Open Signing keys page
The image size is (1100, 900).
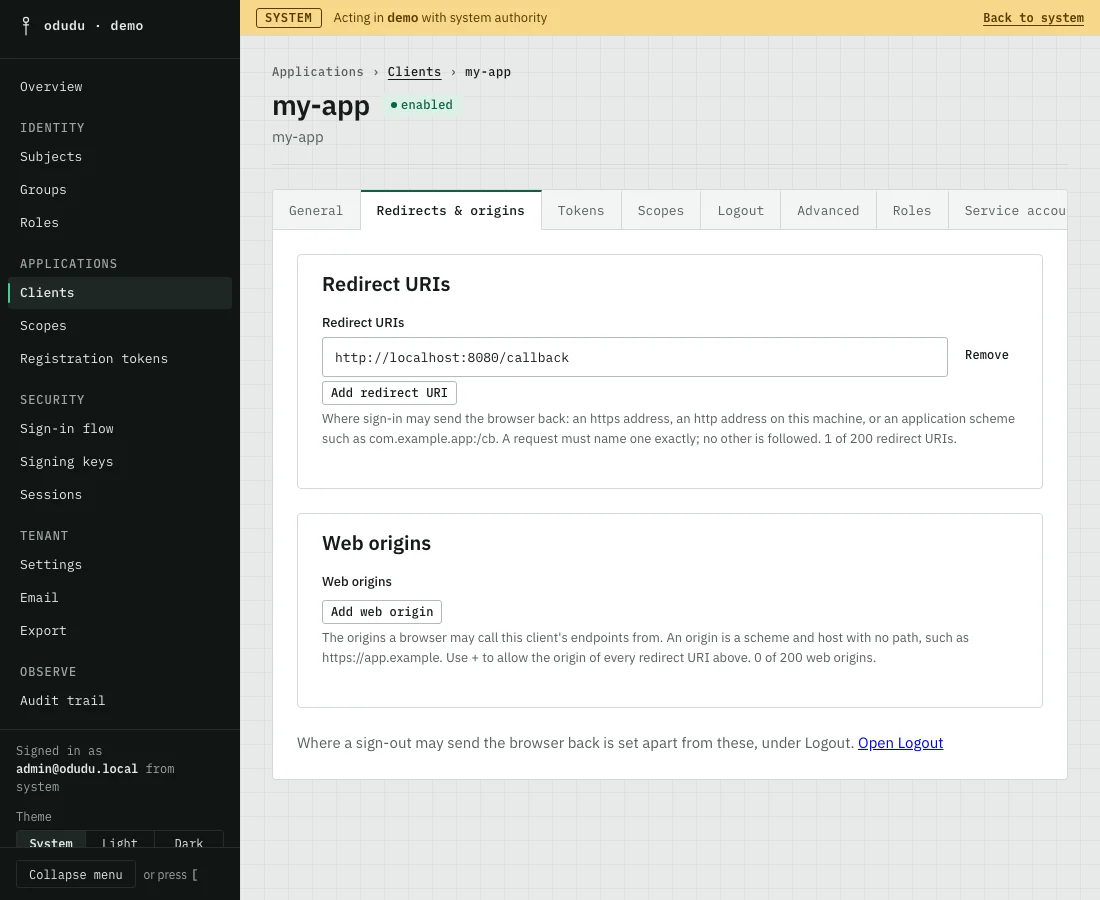(x=120, y=462)
